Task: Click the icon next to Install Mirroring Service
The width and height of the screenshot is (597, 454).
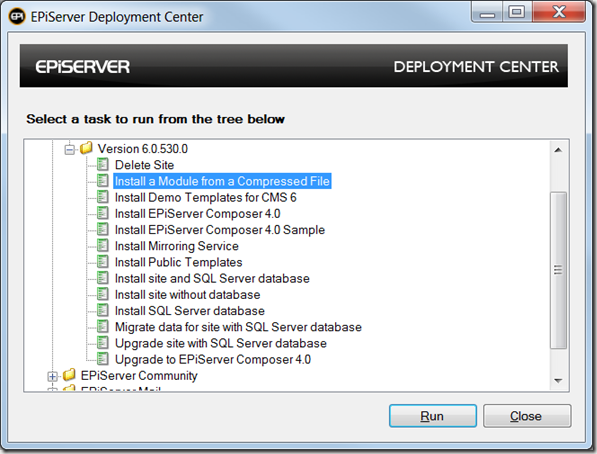Action: click(102, 246)
